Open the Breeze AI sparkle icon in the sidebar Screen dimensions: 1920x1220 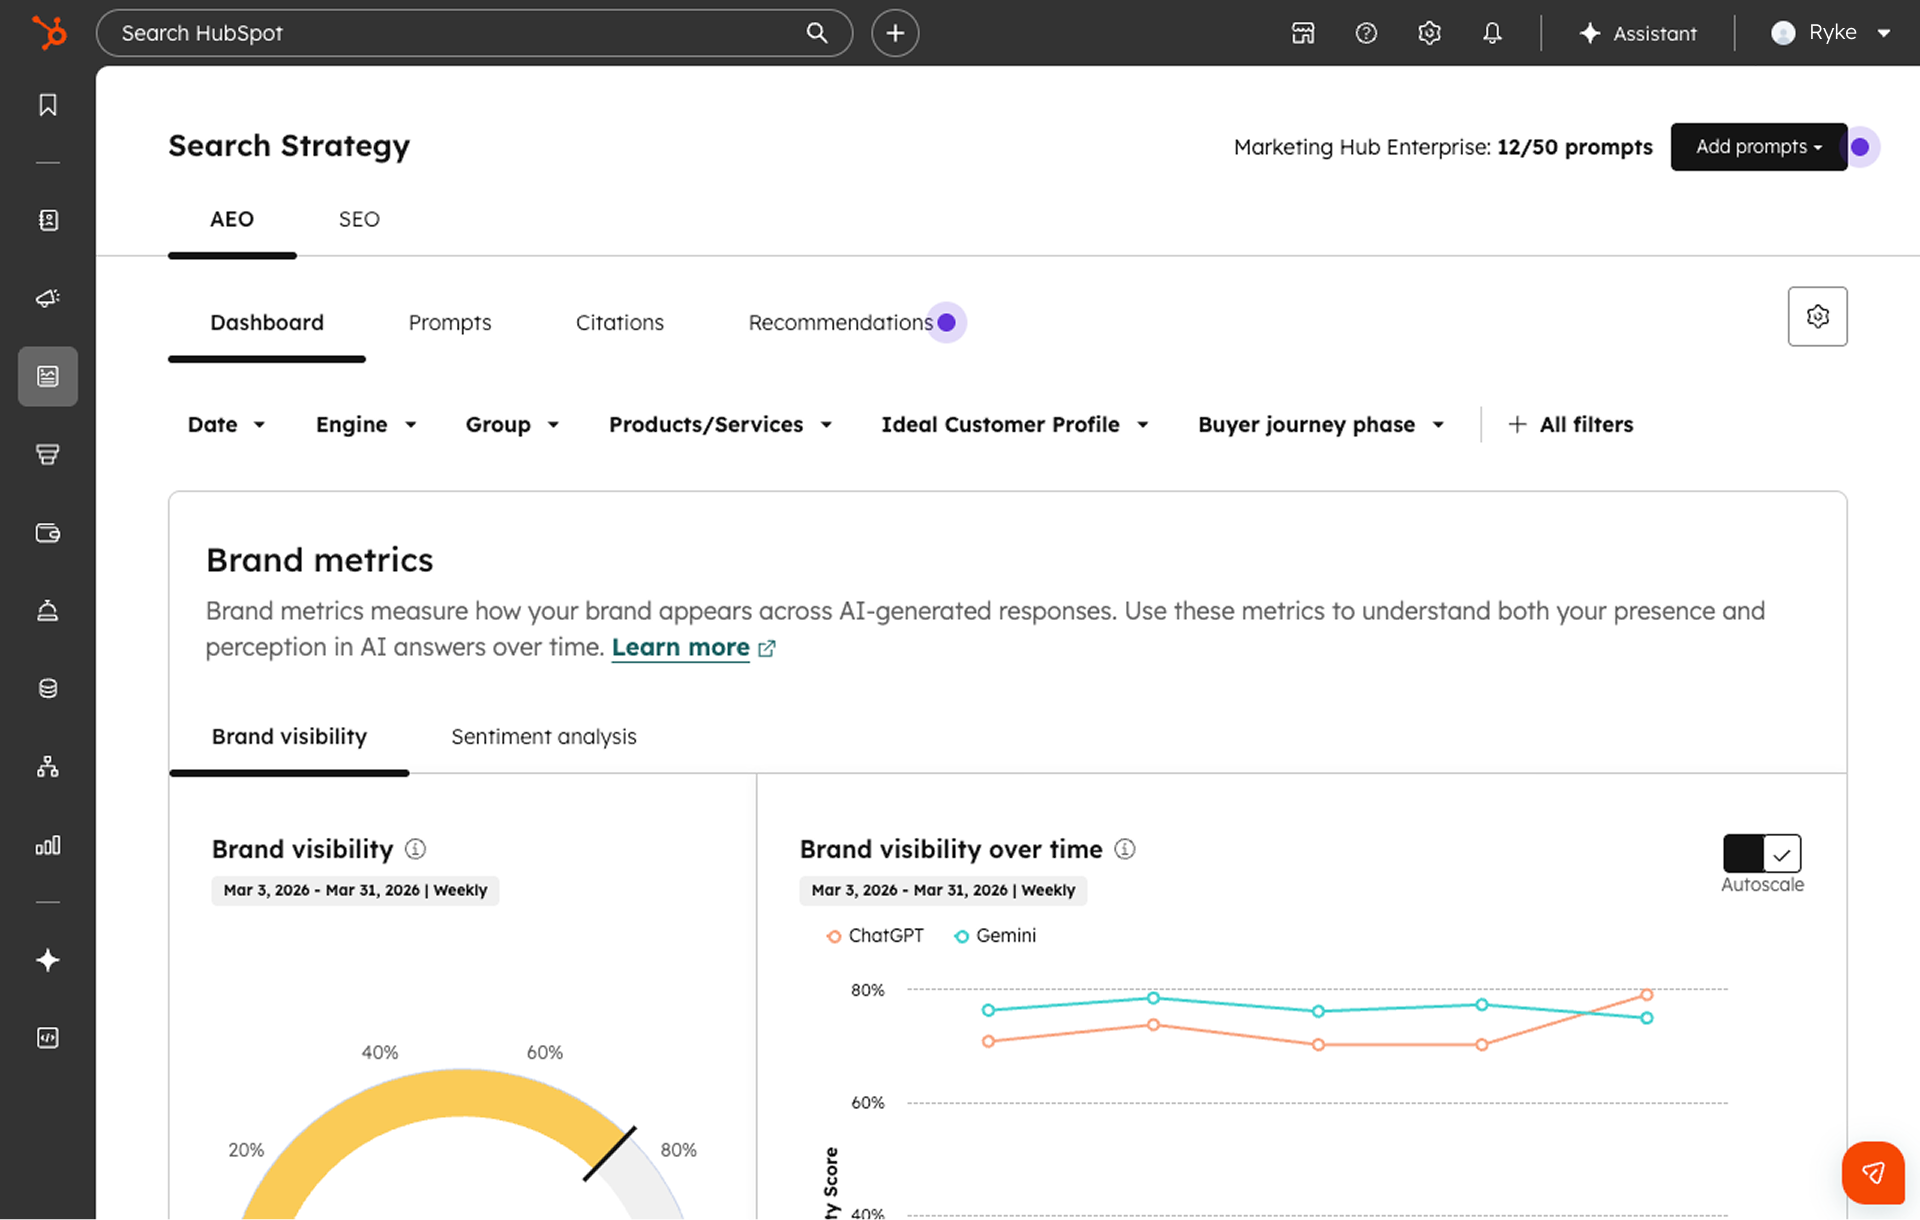point(47,960)
